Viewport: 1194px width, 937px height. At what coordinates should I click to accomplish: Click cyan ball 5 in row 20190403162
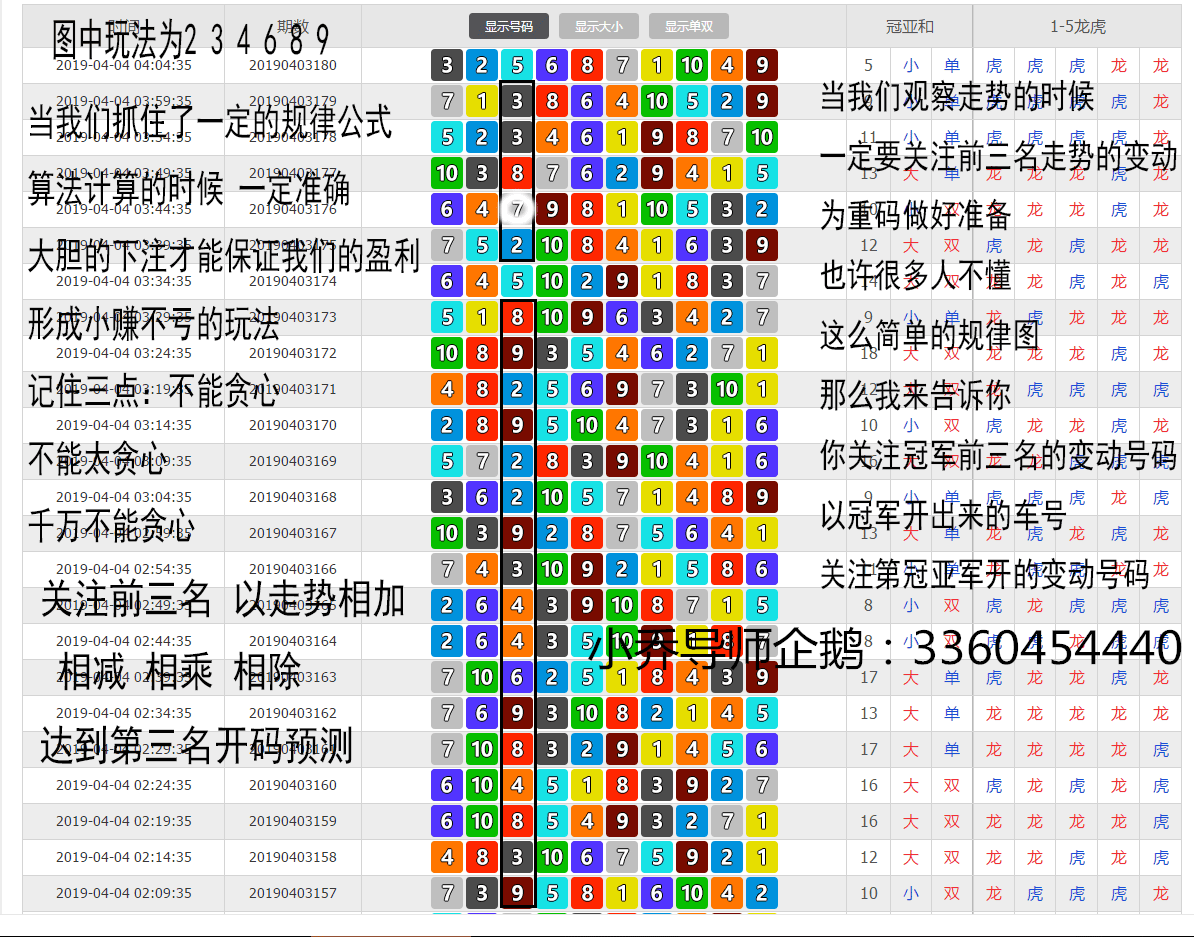coord(761,713)
